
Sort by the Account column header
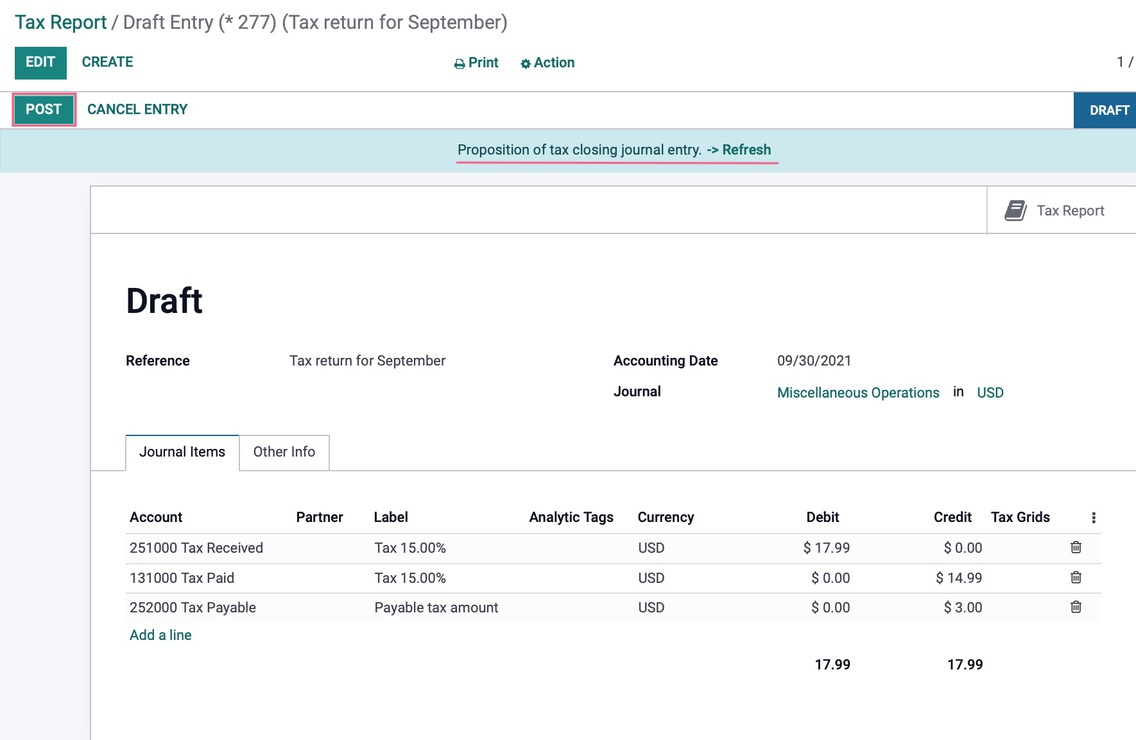(156, 517)
